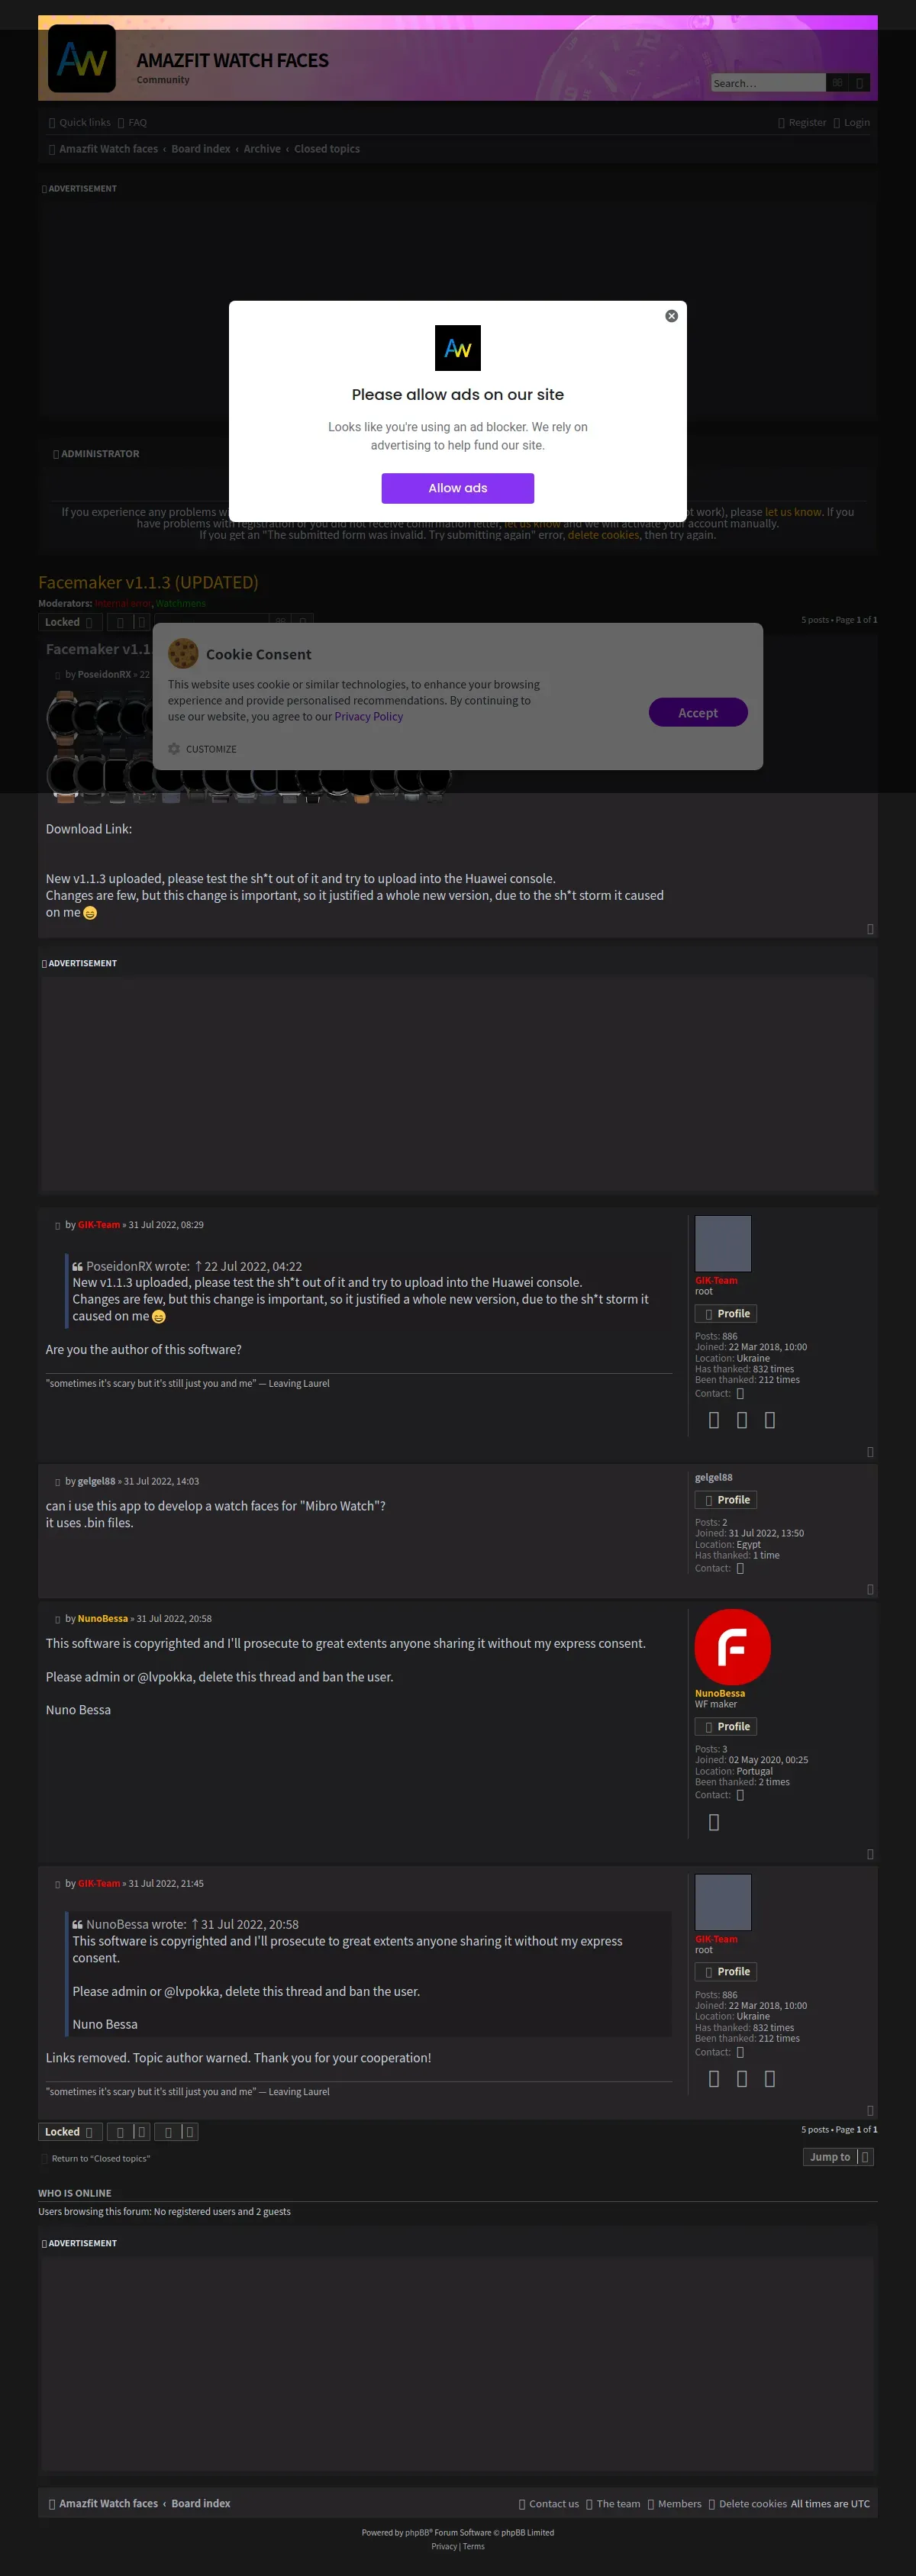The width and height of the screenshot is (916, 2576).
Task: Go to Archive breadcrumb
Action: [262, 149]
